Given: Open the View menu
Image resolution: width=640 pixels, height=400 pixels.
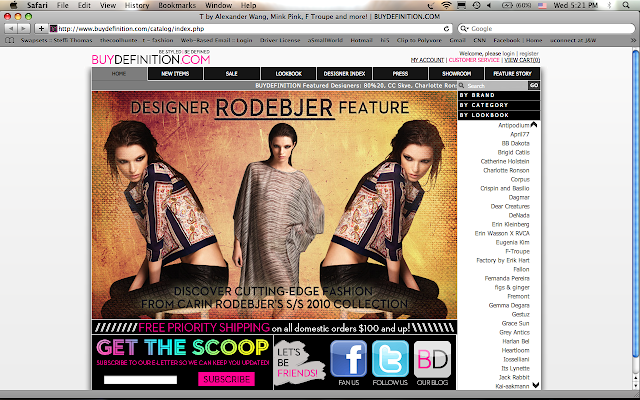Looking at the screenshot, I should click(x=108, y=5).
